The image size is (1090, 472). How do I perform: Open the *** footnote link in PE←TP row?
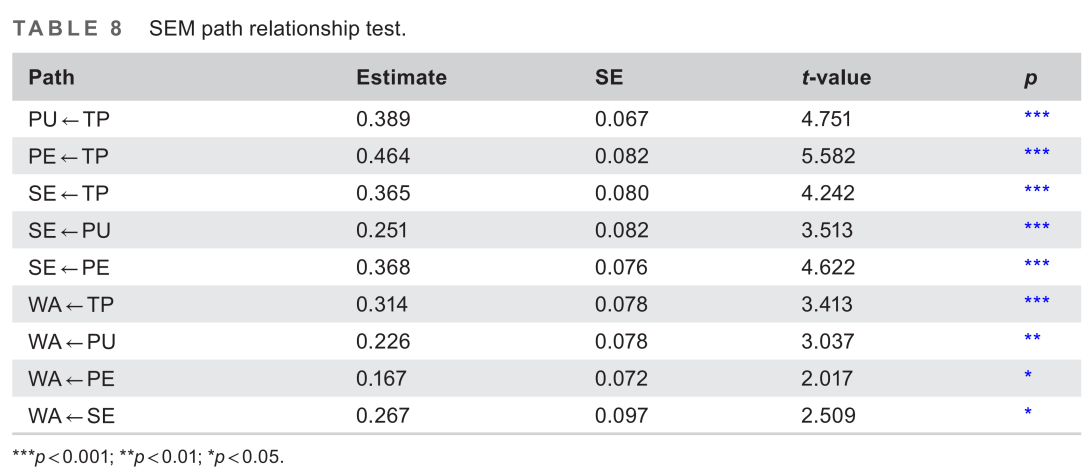1036,154
